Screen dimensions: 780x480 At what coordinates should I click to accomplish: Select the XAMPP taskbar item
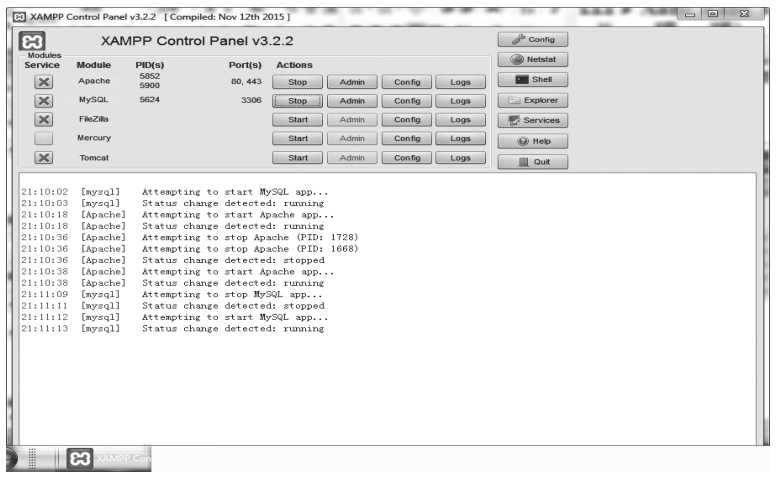click(109, 458)
